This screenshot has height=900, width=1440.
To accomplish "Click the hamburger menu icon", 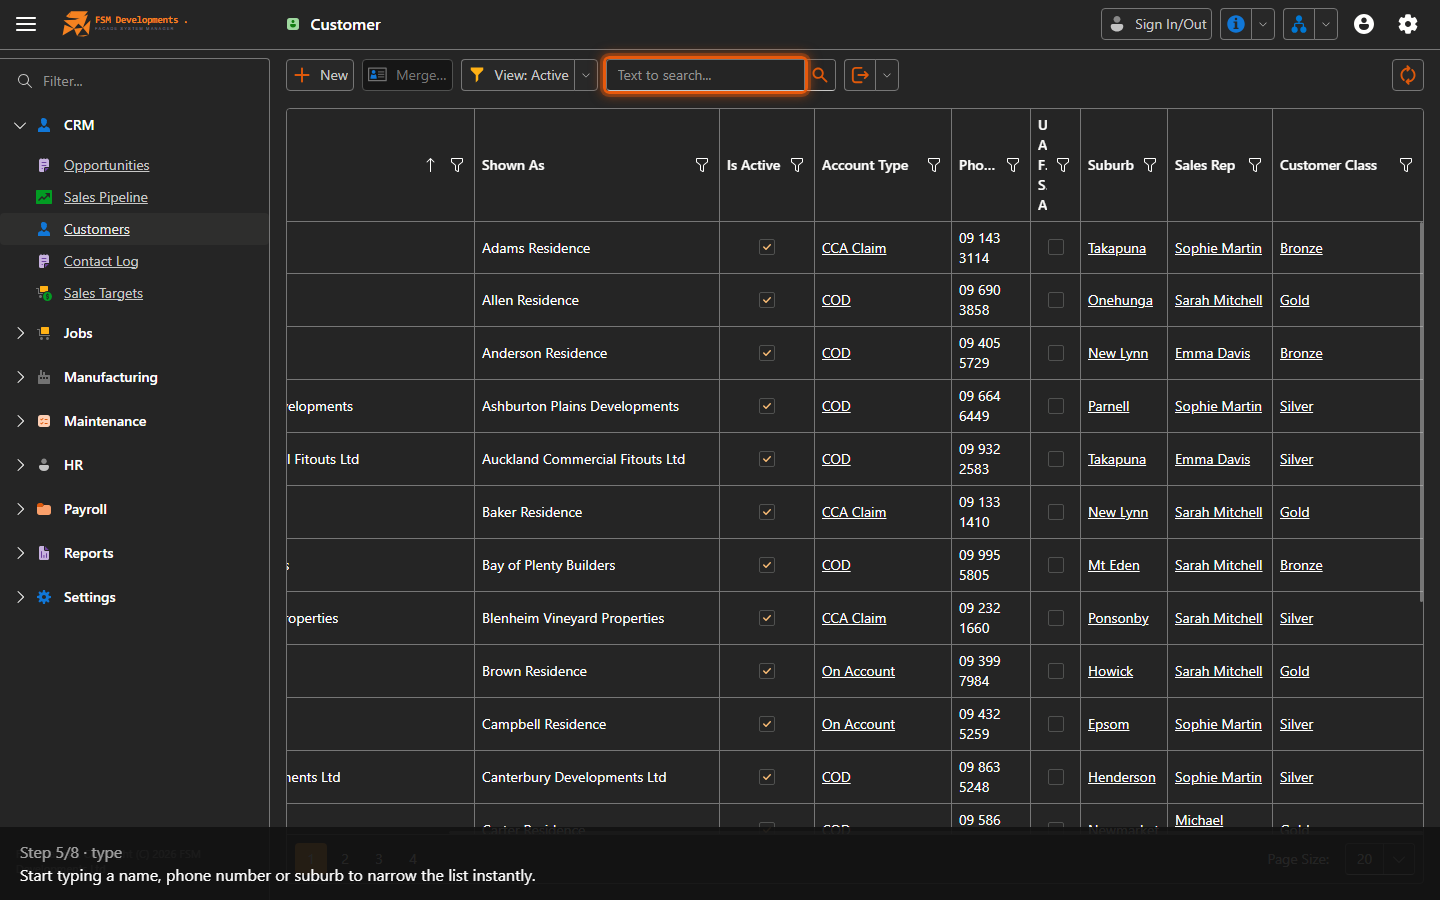I will pyautogui.click(x=26, y=24).
